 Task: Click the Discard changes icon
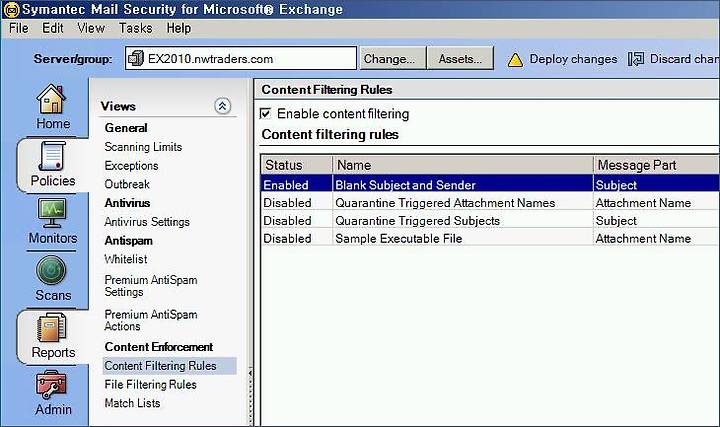[x=636, y=59]
